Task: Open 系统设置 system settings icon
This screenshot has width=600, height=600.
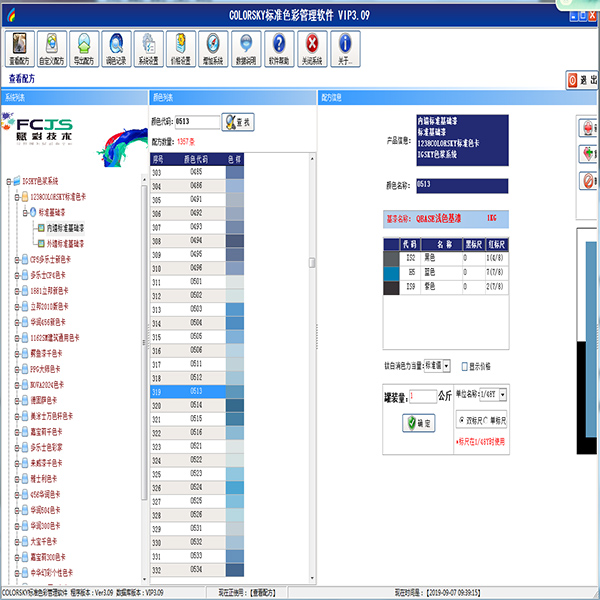Action: click(149, 48)
